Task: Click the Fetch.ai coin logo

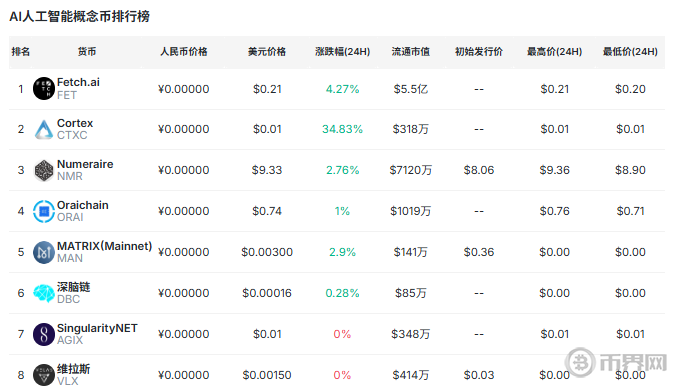Action: pyautogui.click(x=44, y=89)
